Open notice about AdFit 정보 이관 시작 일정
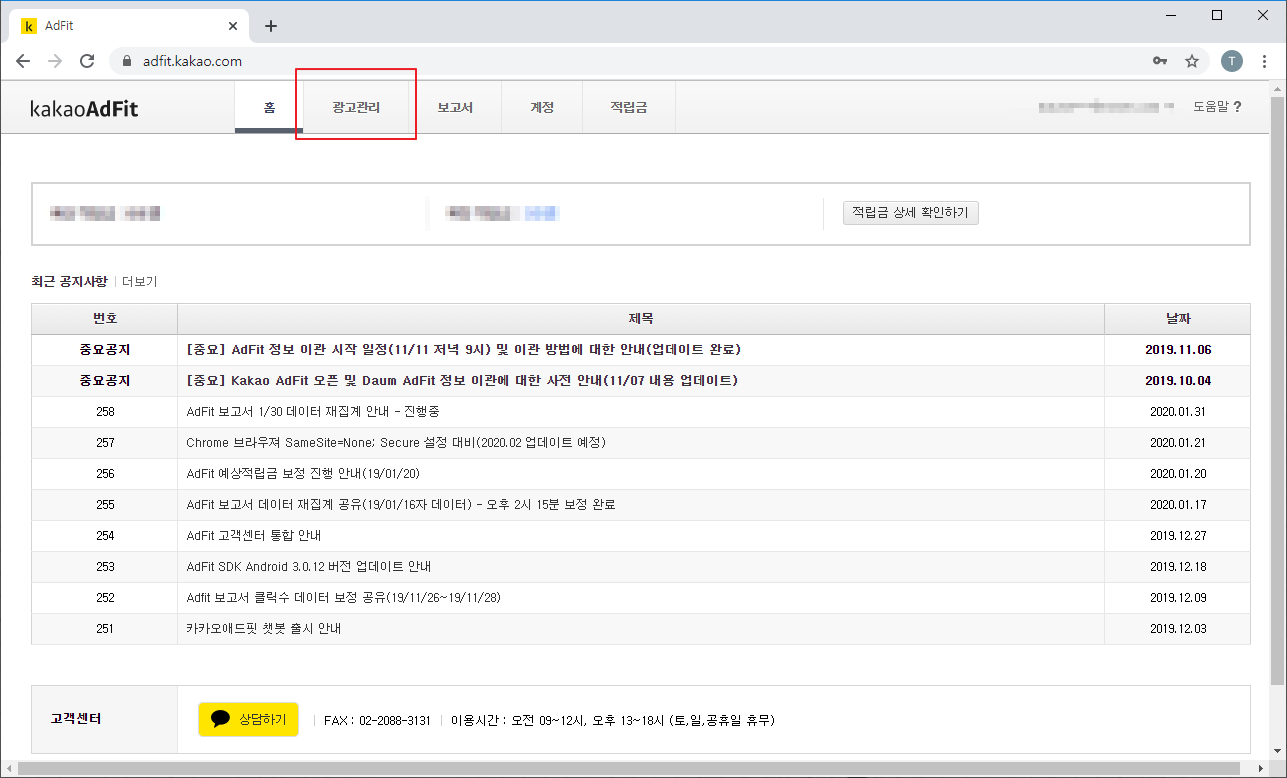 coord(463,350)
